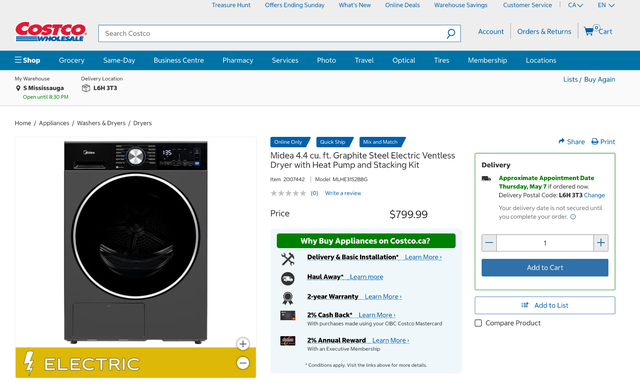Open the Travel menu

click(x=364, y=60)
